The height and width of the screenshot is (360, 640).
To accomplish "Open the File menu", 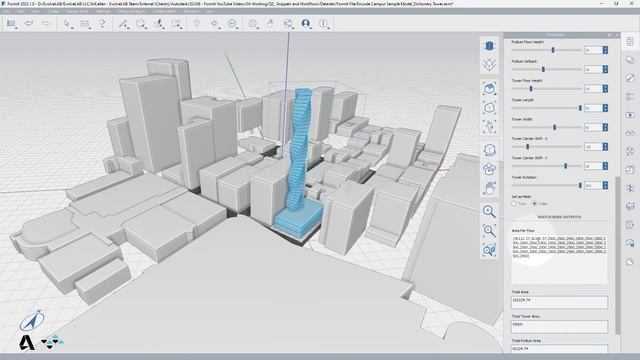I will click(x=7, y=11).
